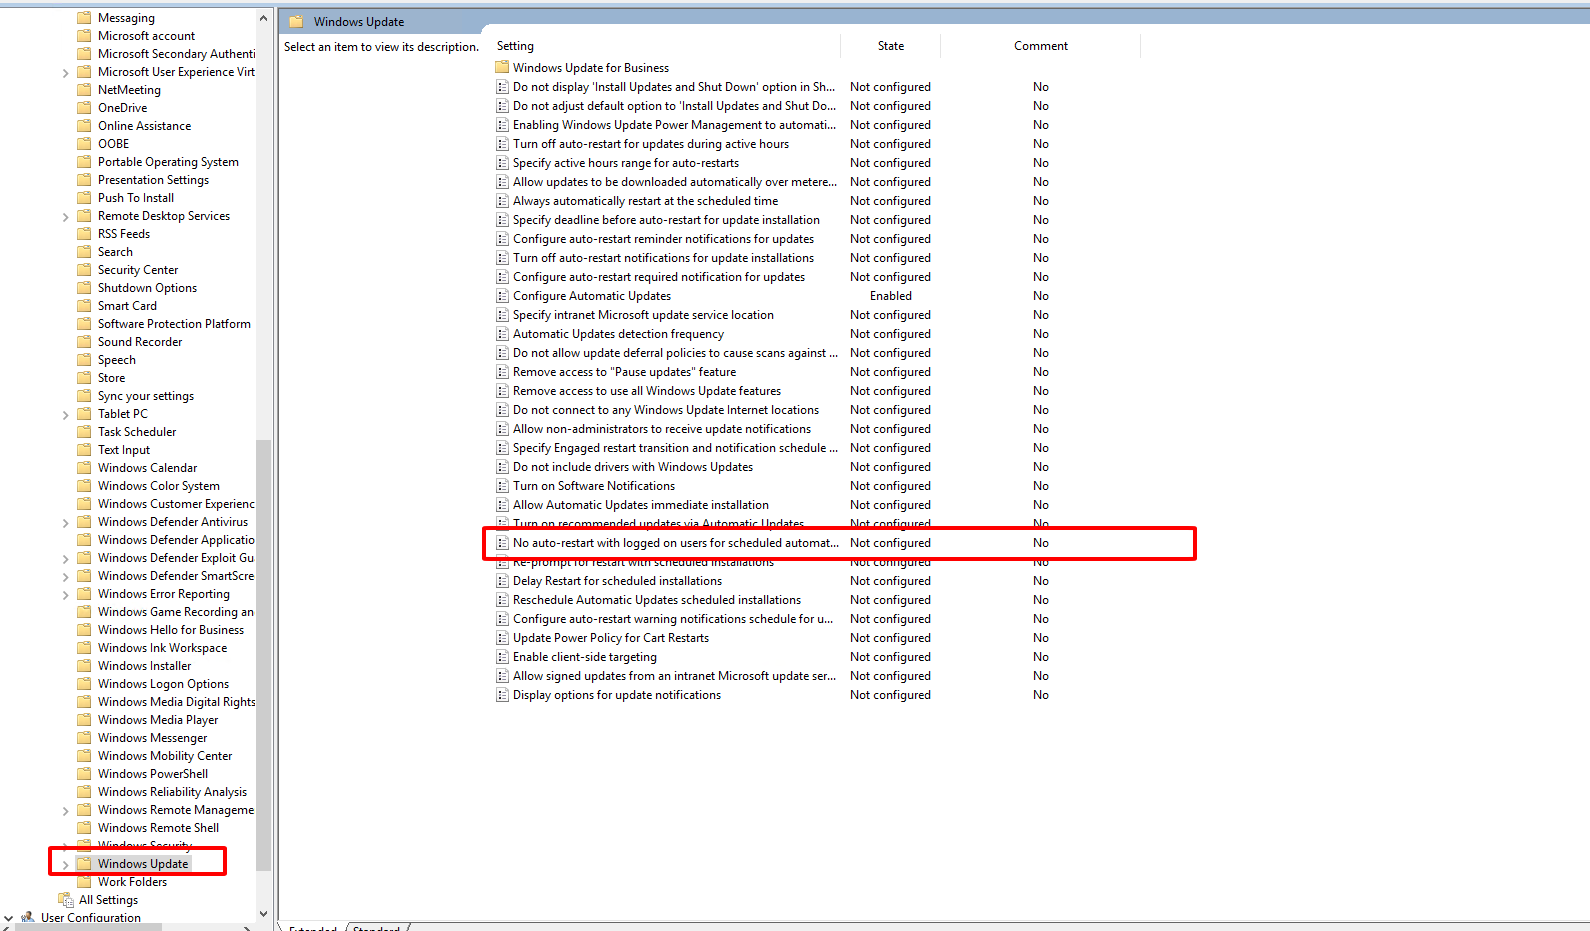Screen dimensions: 1590x931
Task: Select the Work Folders tree item
Action: [132, 882]
